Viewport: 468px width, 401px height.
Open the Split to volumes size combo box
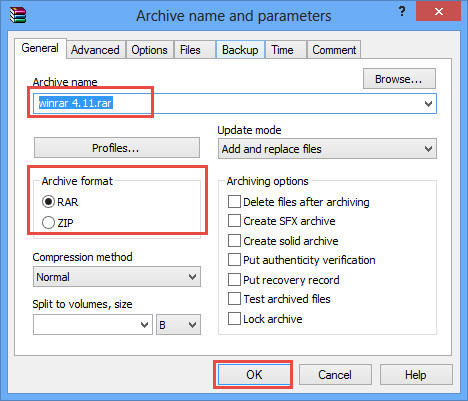point(93,325)
